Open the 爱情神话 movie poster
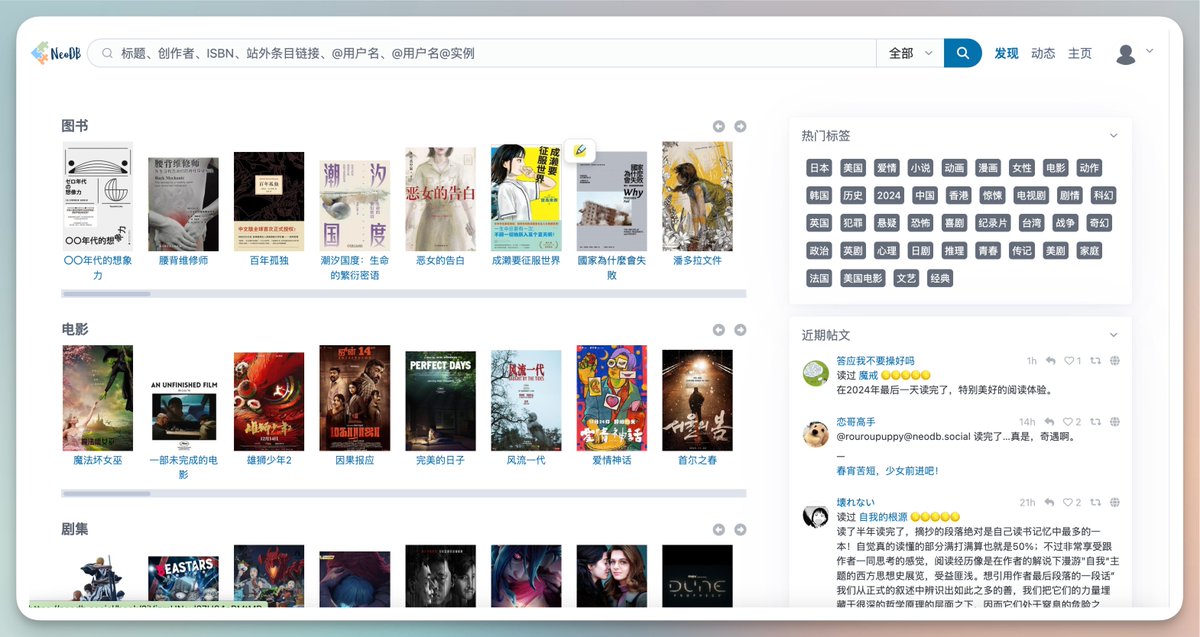This screenshot has height=637, width=1200. click(612, 398)
